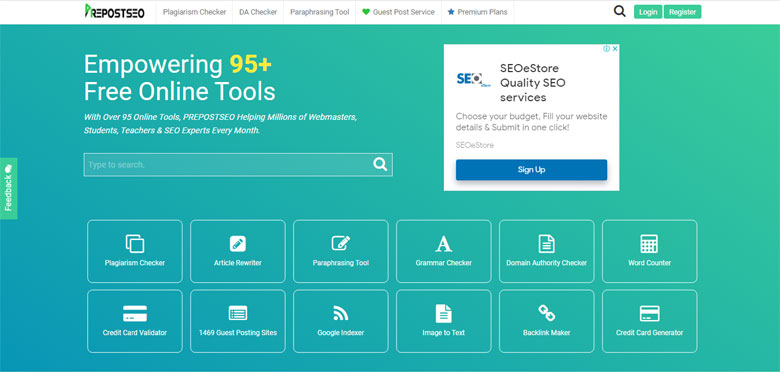Click the 'Backlink Maker' tile label
Image resolution: width=780 pixels, height=373 pixels.
click(547, 333)
